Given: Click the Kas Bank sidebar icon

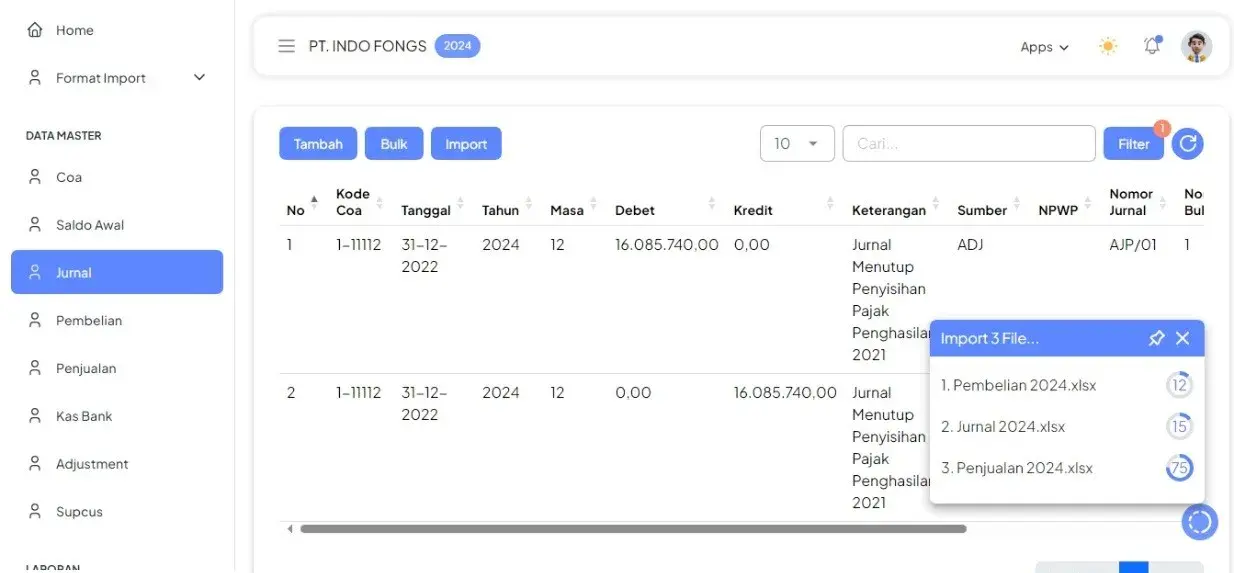Looking at the screenshot, I should click(x=35, y=416).
